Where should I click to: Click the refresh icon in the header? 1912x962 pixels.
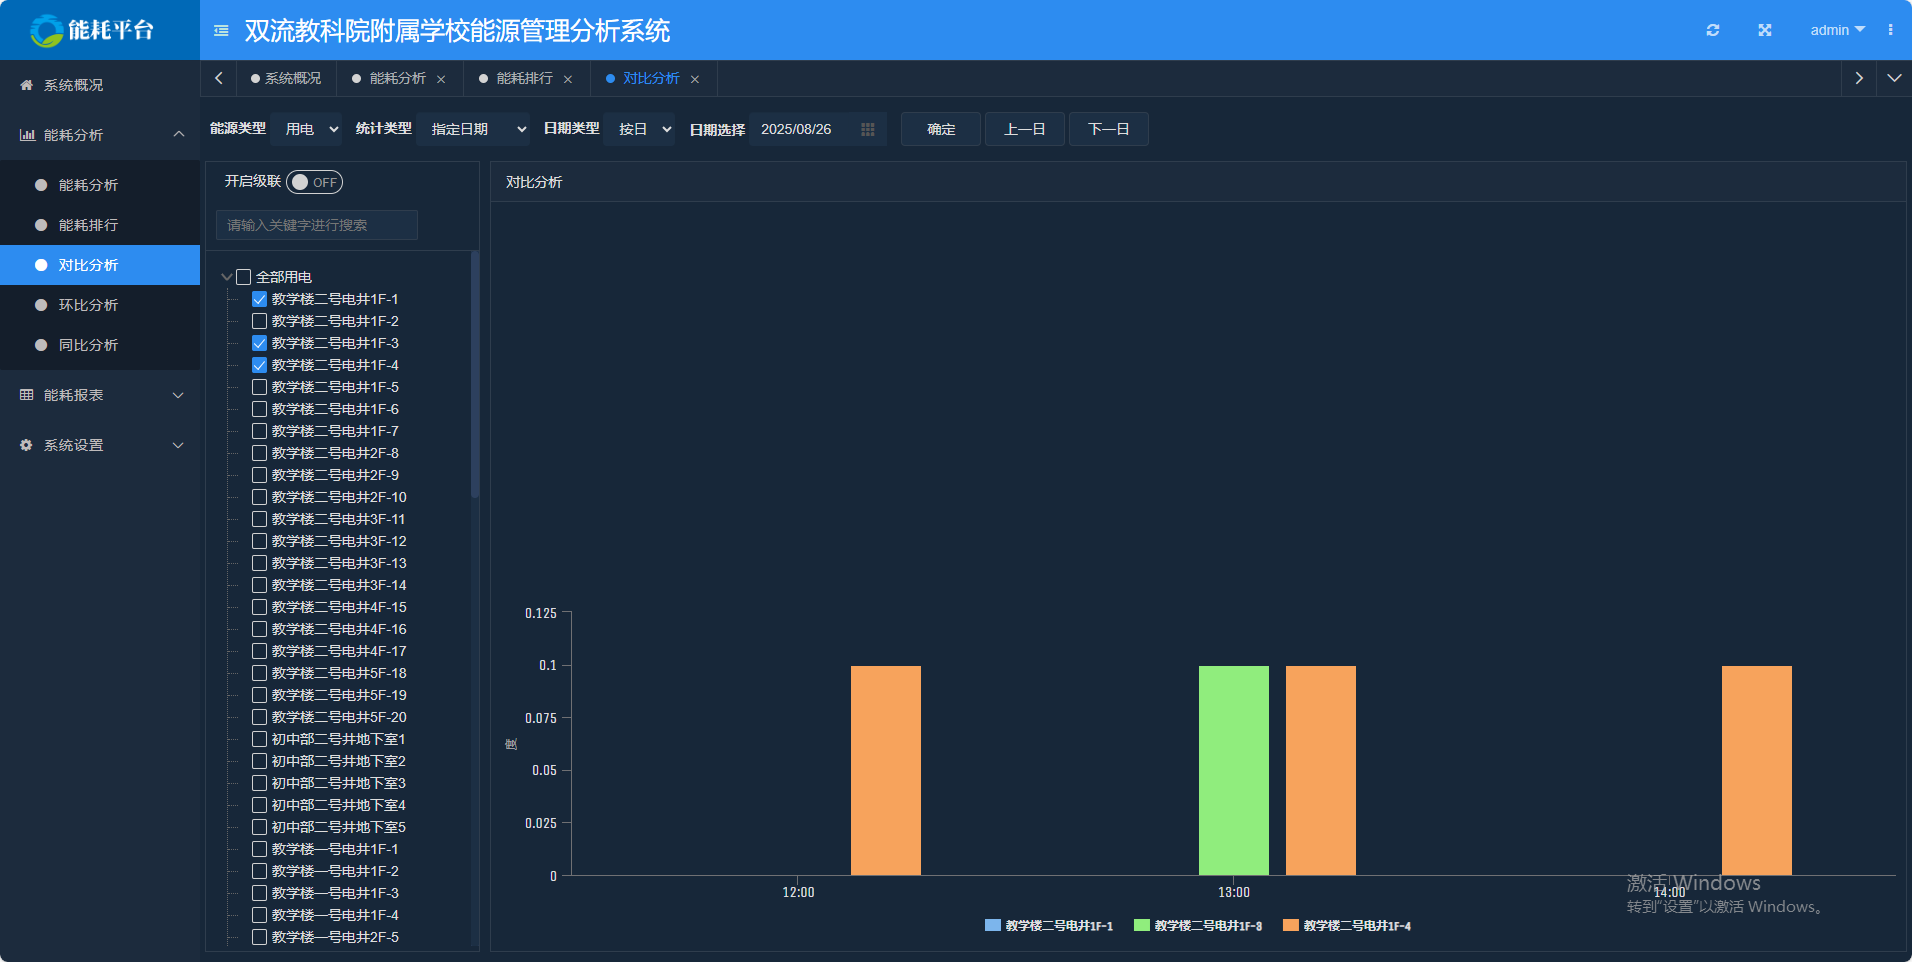click(1713, 30)
